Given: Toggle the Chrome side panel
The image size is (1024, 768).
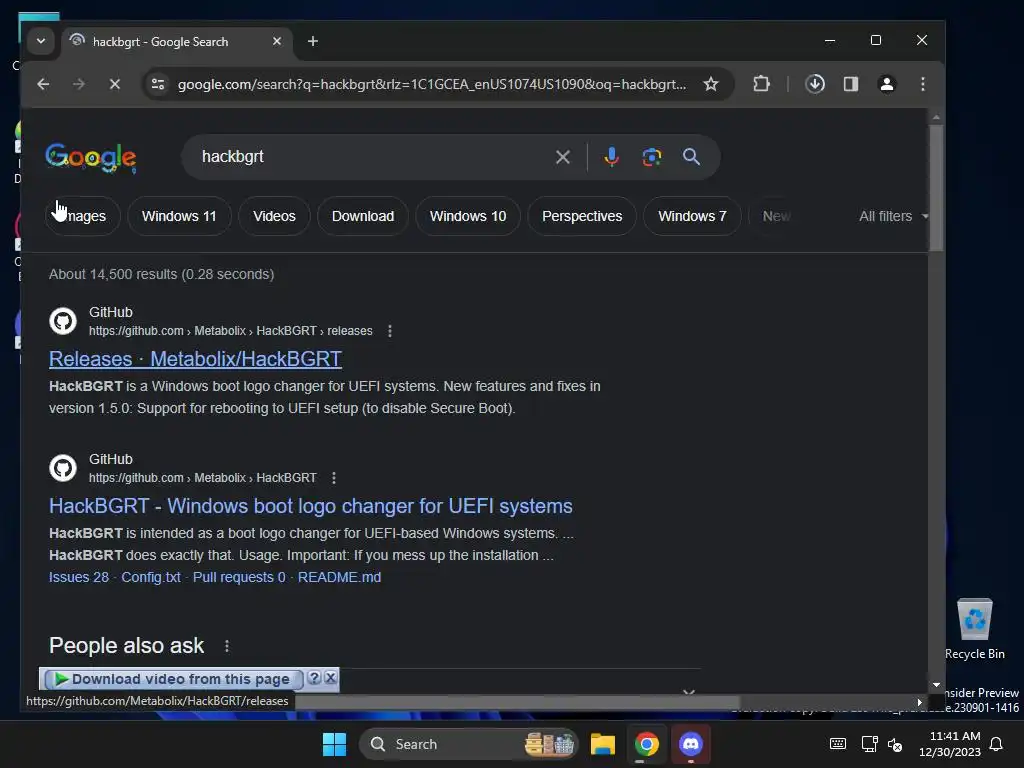Looking at the screenshot, I should [x=851, y=84].
